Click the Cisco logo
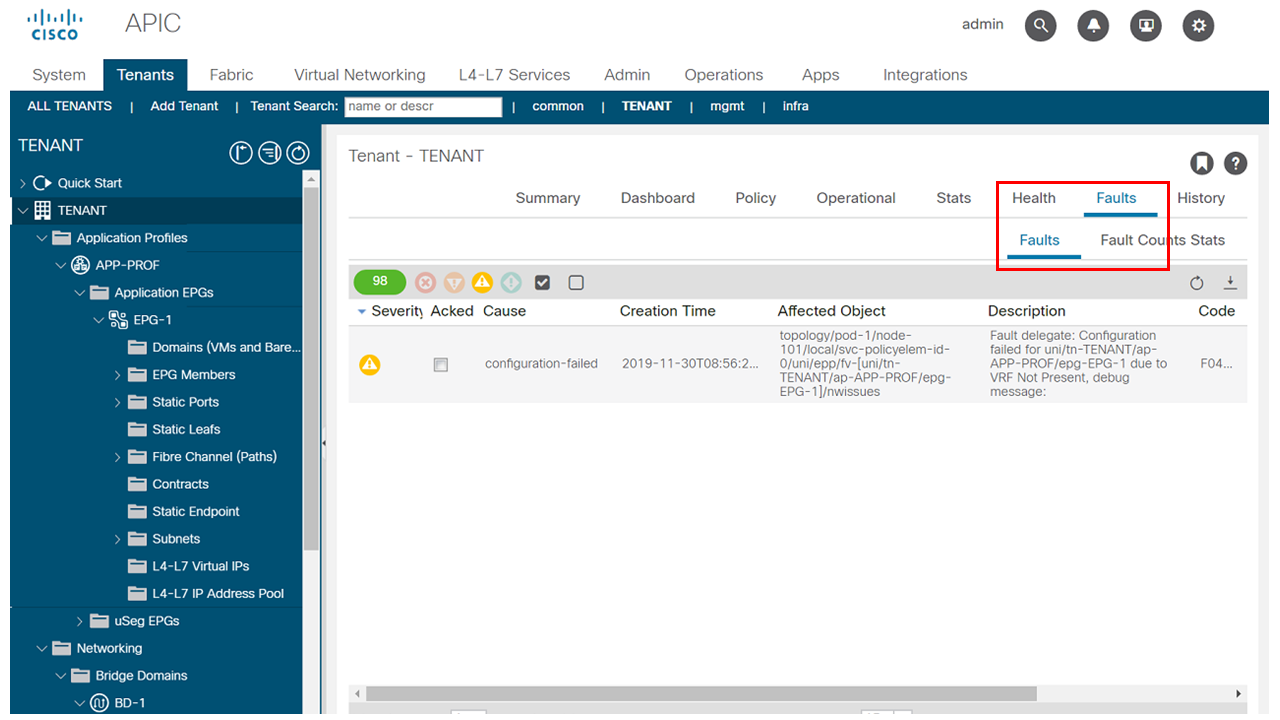Image resolution: width=1280 pixels, height=720 pixels. click(x=55, y=25)
